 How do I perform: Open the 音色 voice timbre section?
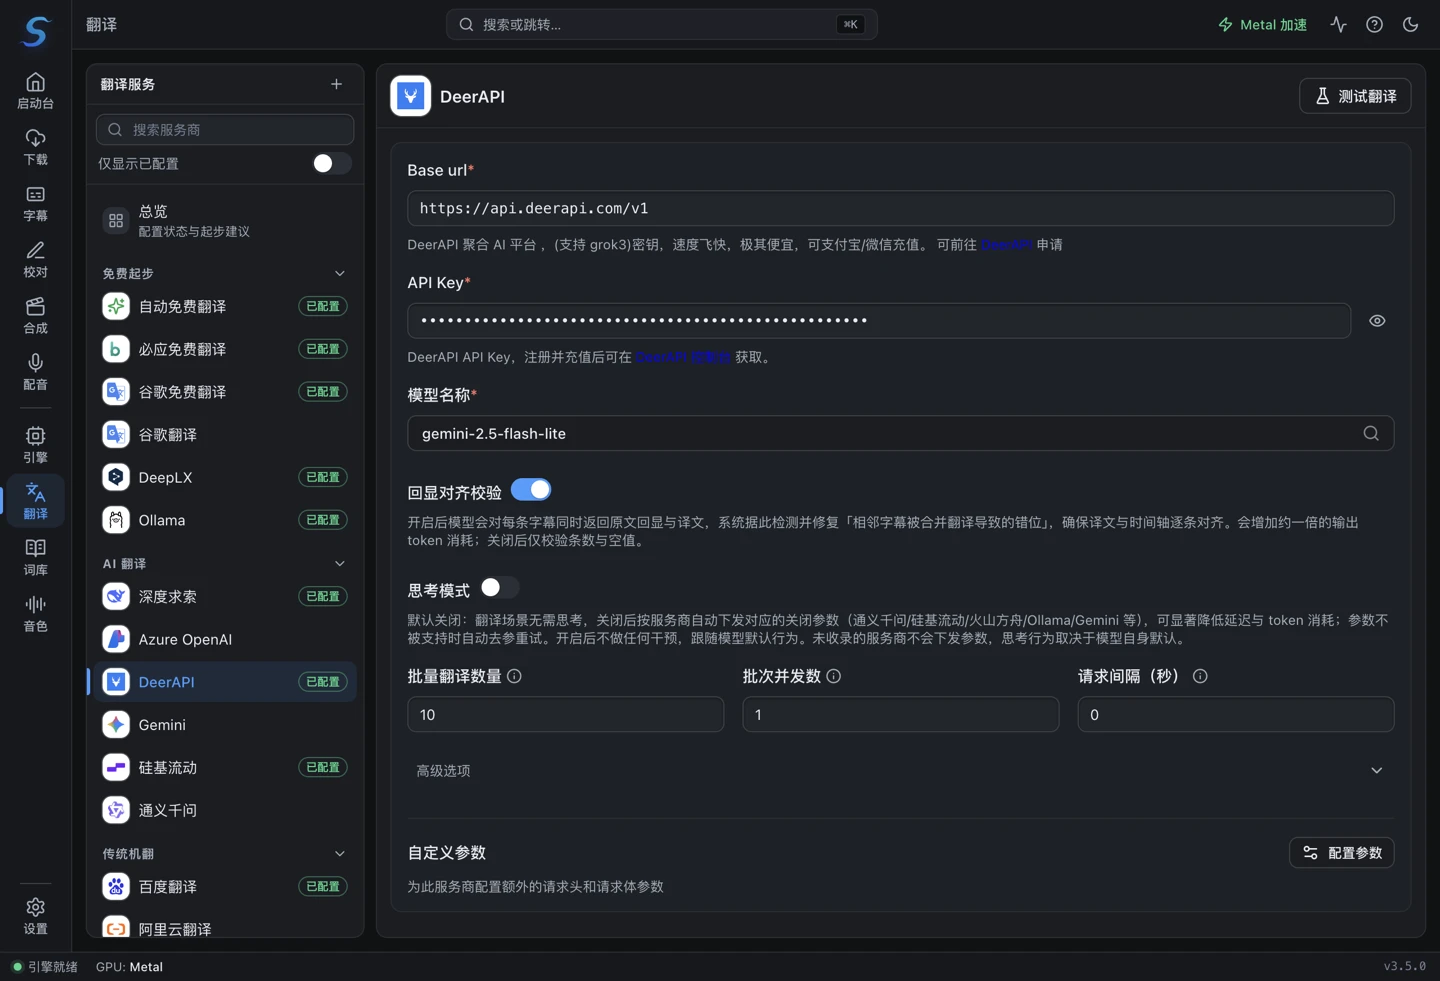(x=35, y=612)
